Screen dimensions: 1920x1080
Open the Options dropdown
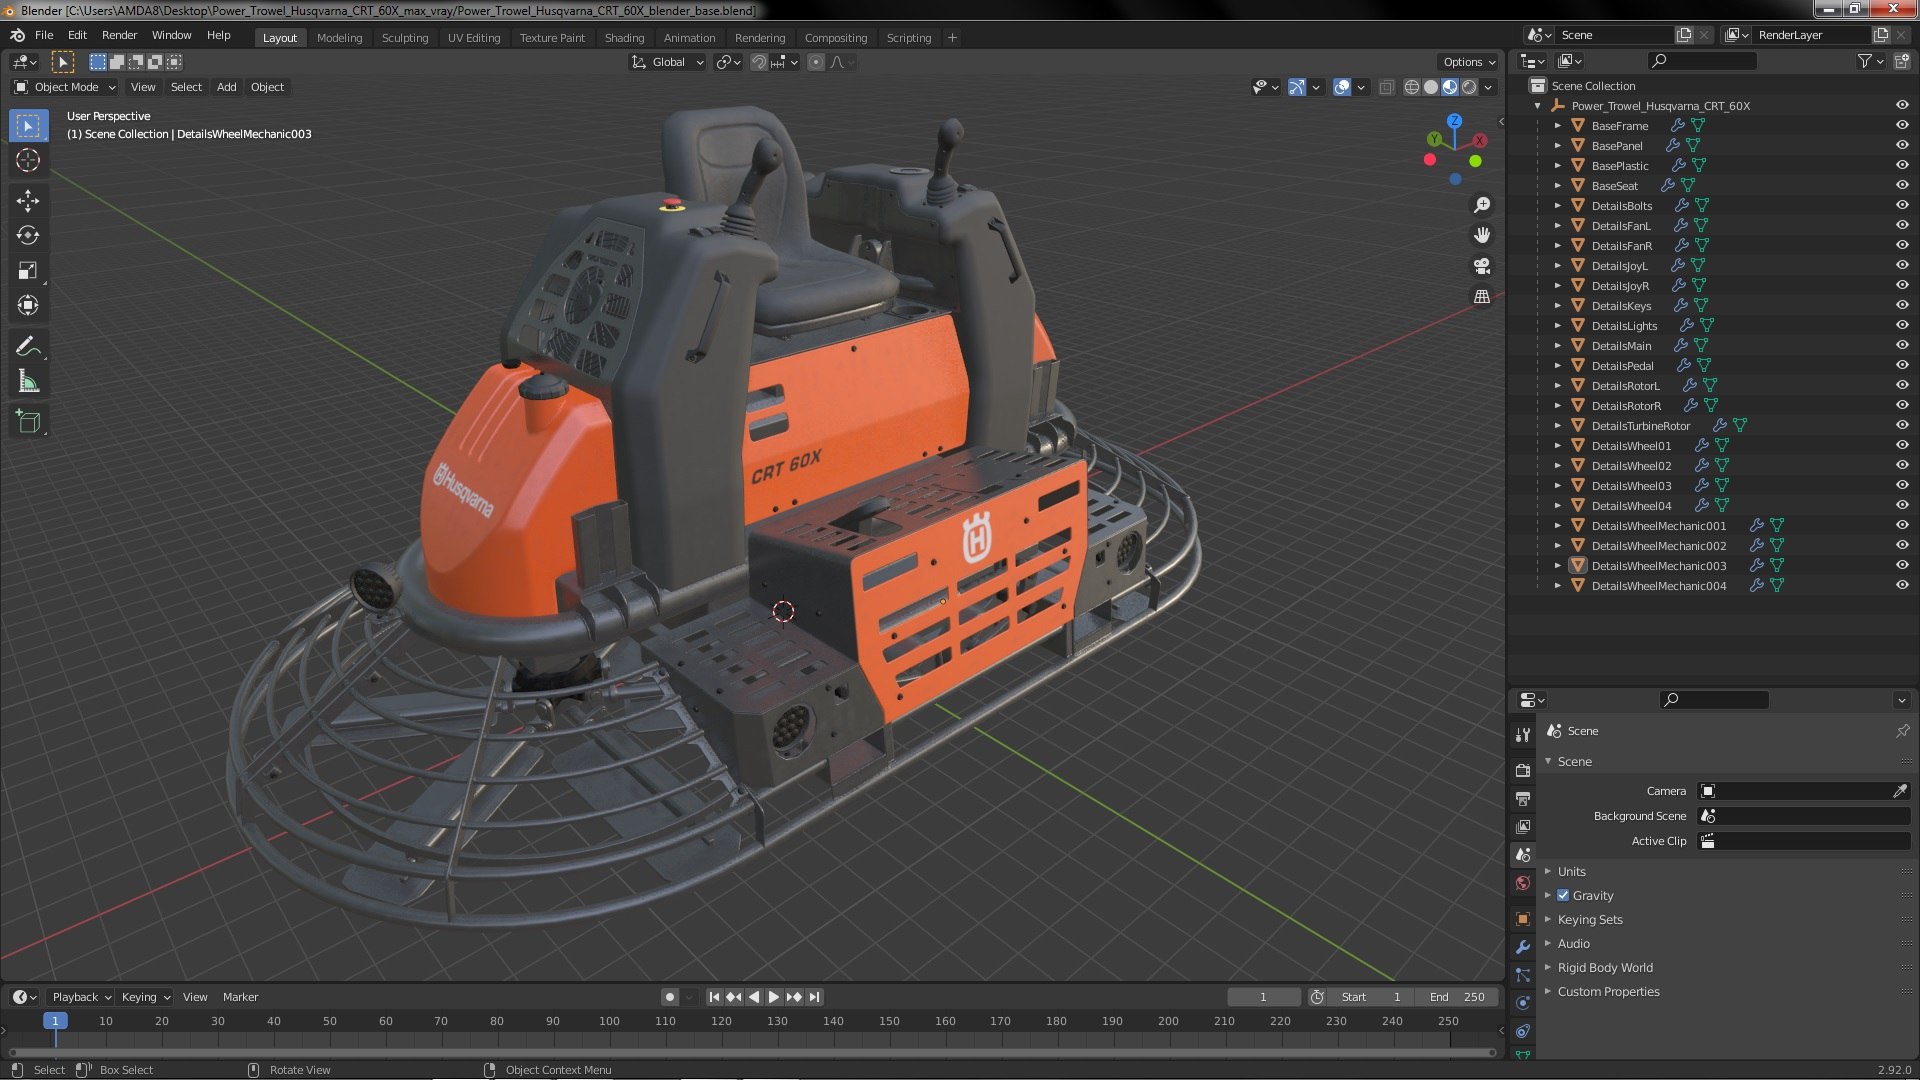(1468, 62)
